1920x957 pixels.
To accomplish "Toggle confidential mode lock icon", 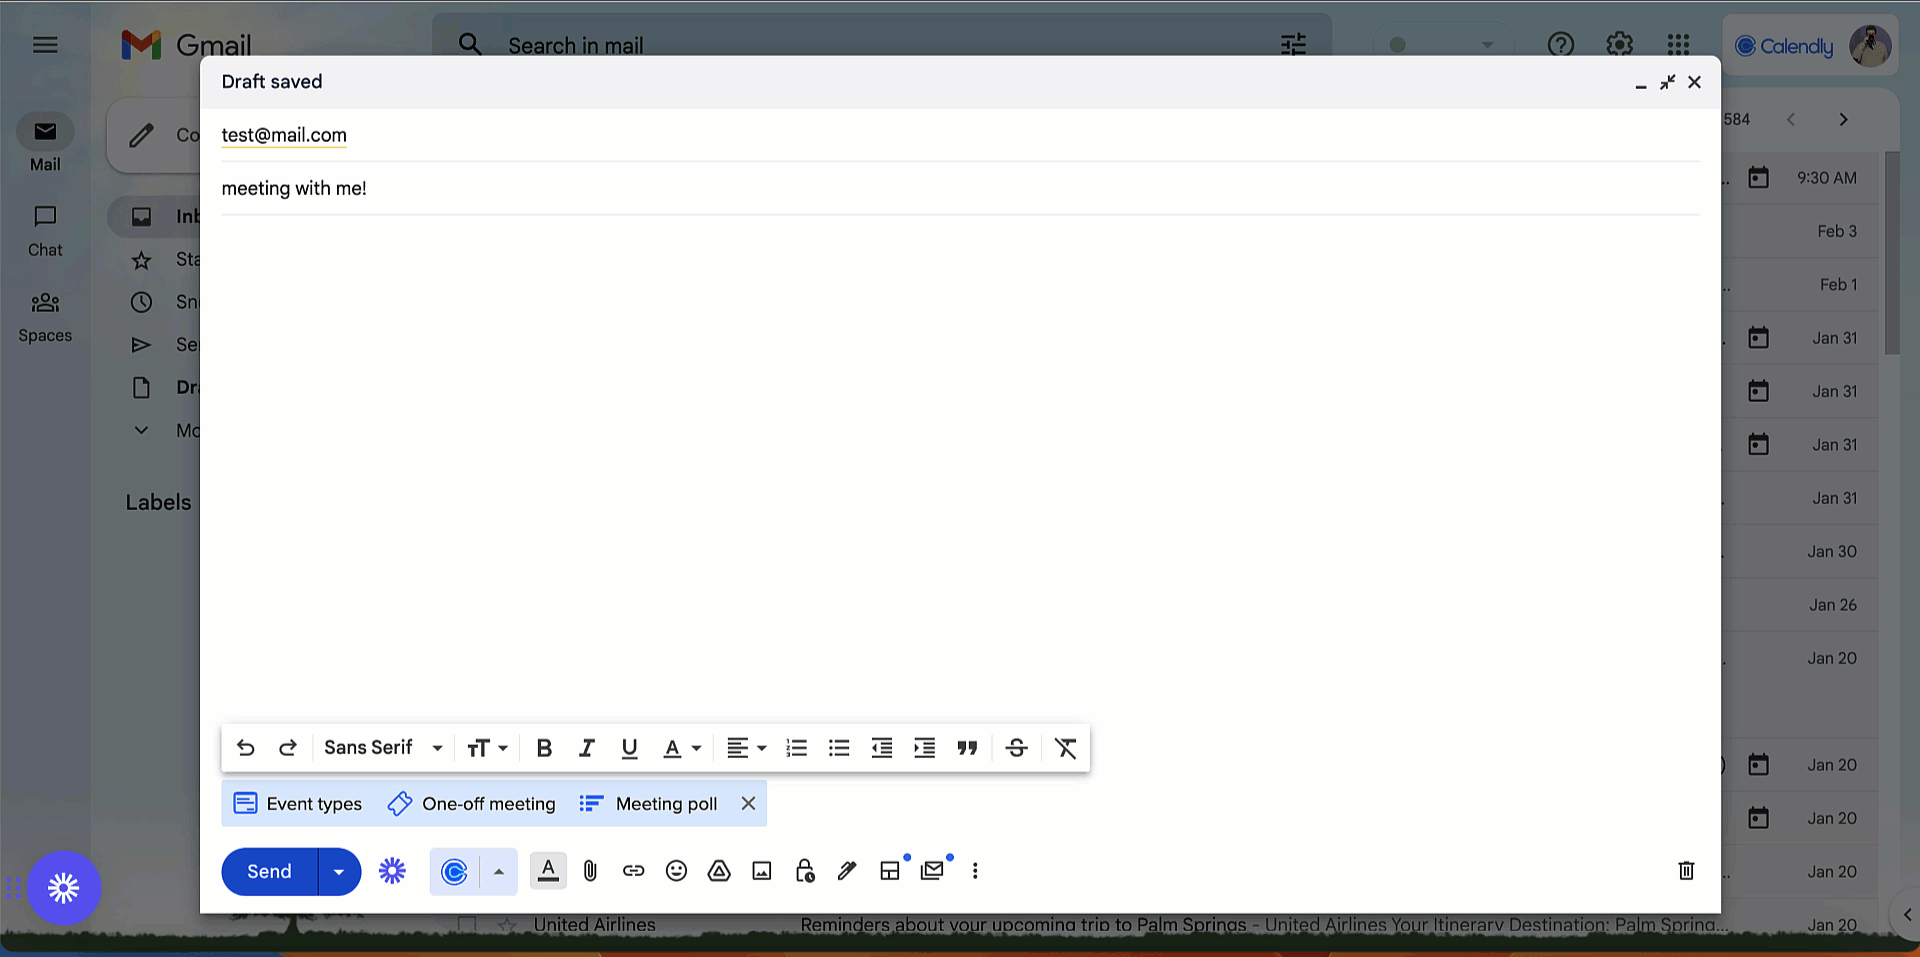I will [805, 871].
